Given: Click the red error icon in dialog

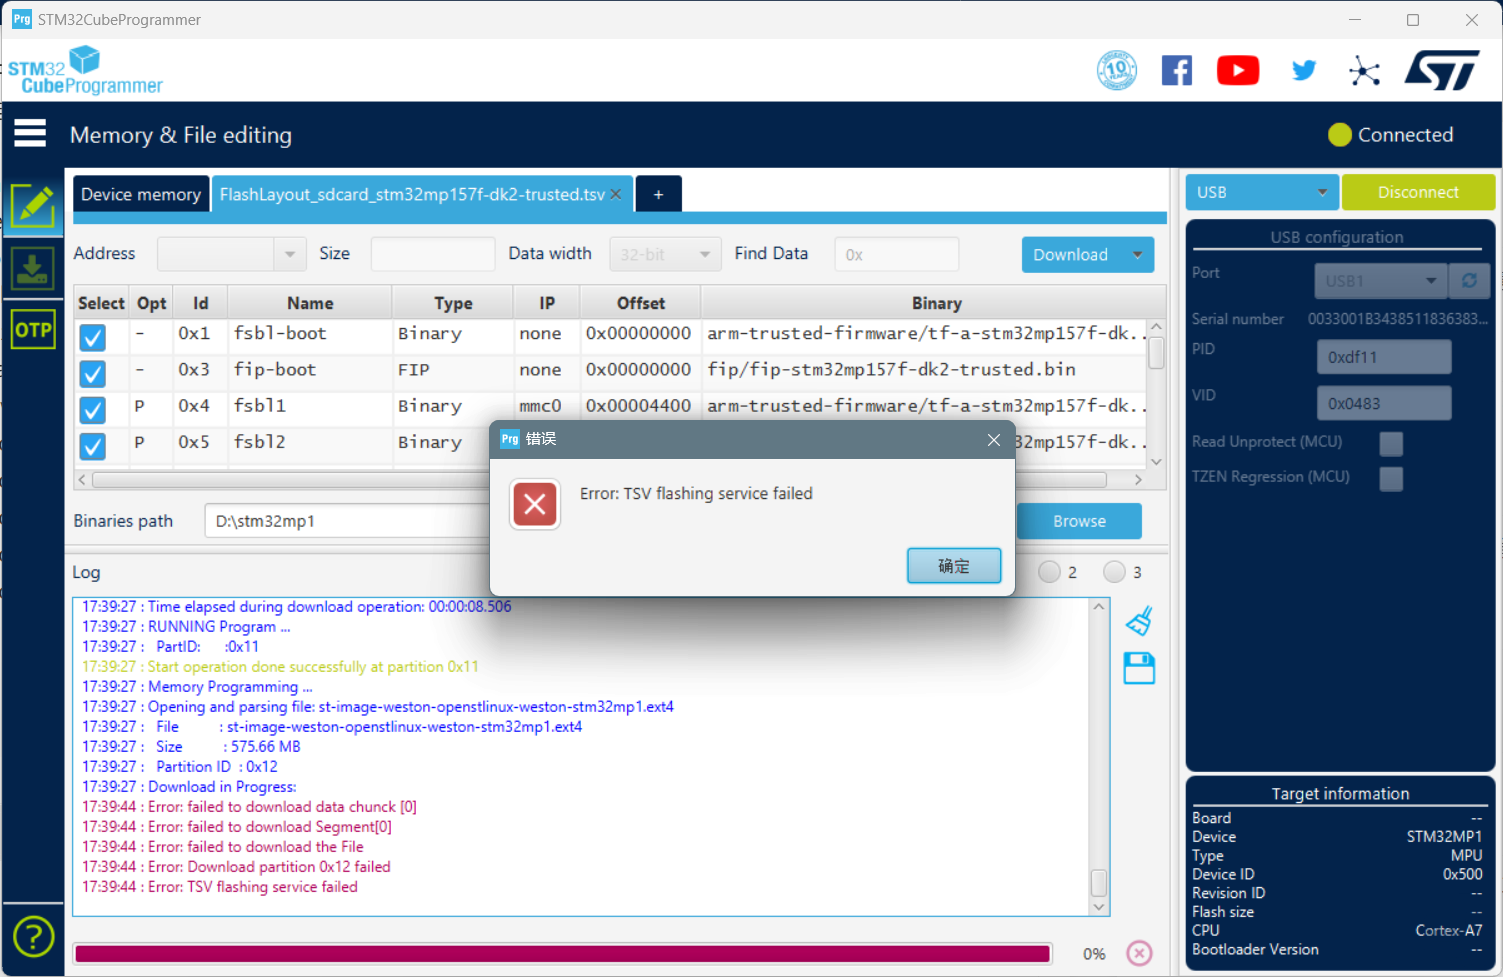Looking at the screenshot, I should click(x=535, y=504).
